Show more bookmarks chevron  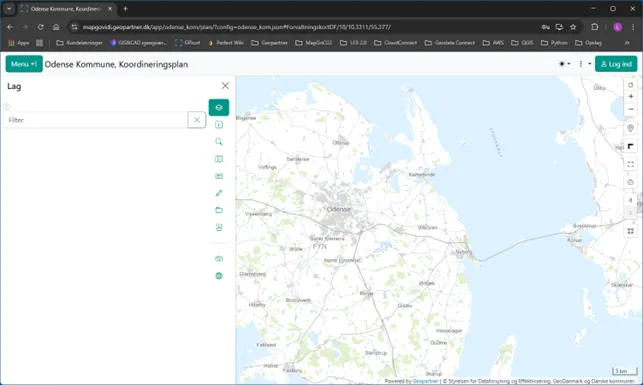pos(627,43)
